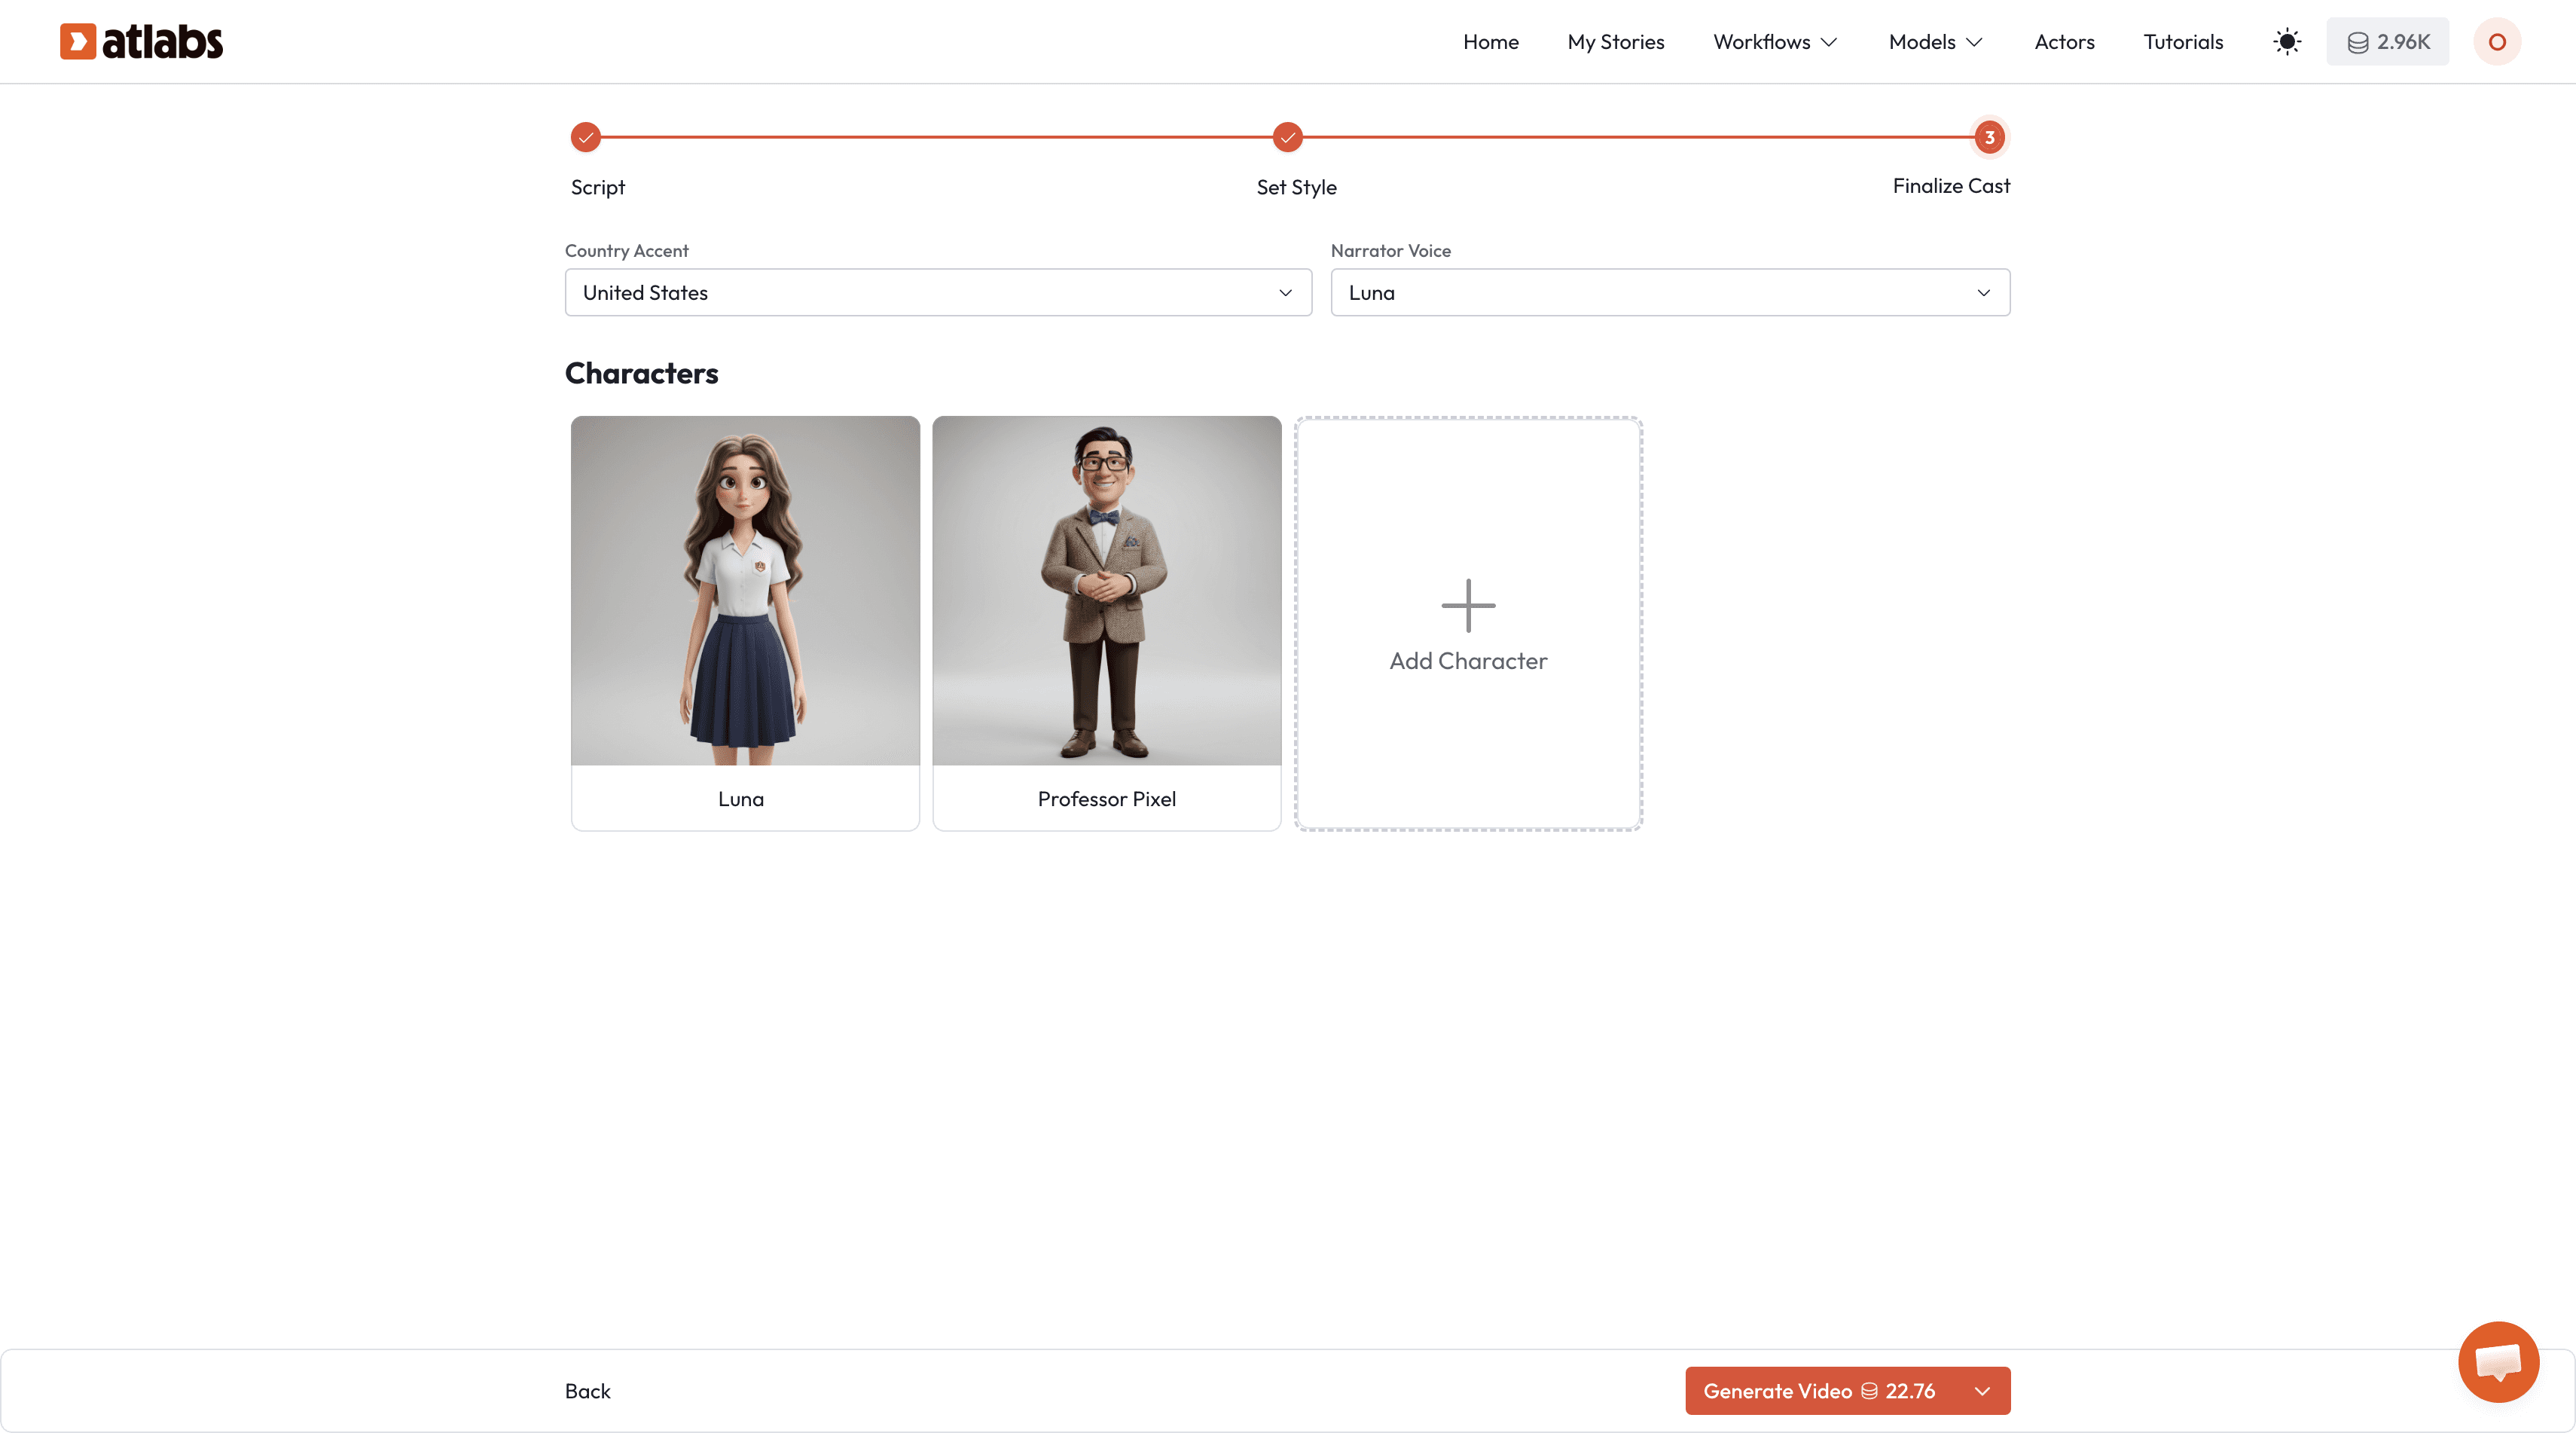Click the Back button

coord(587,1391)
